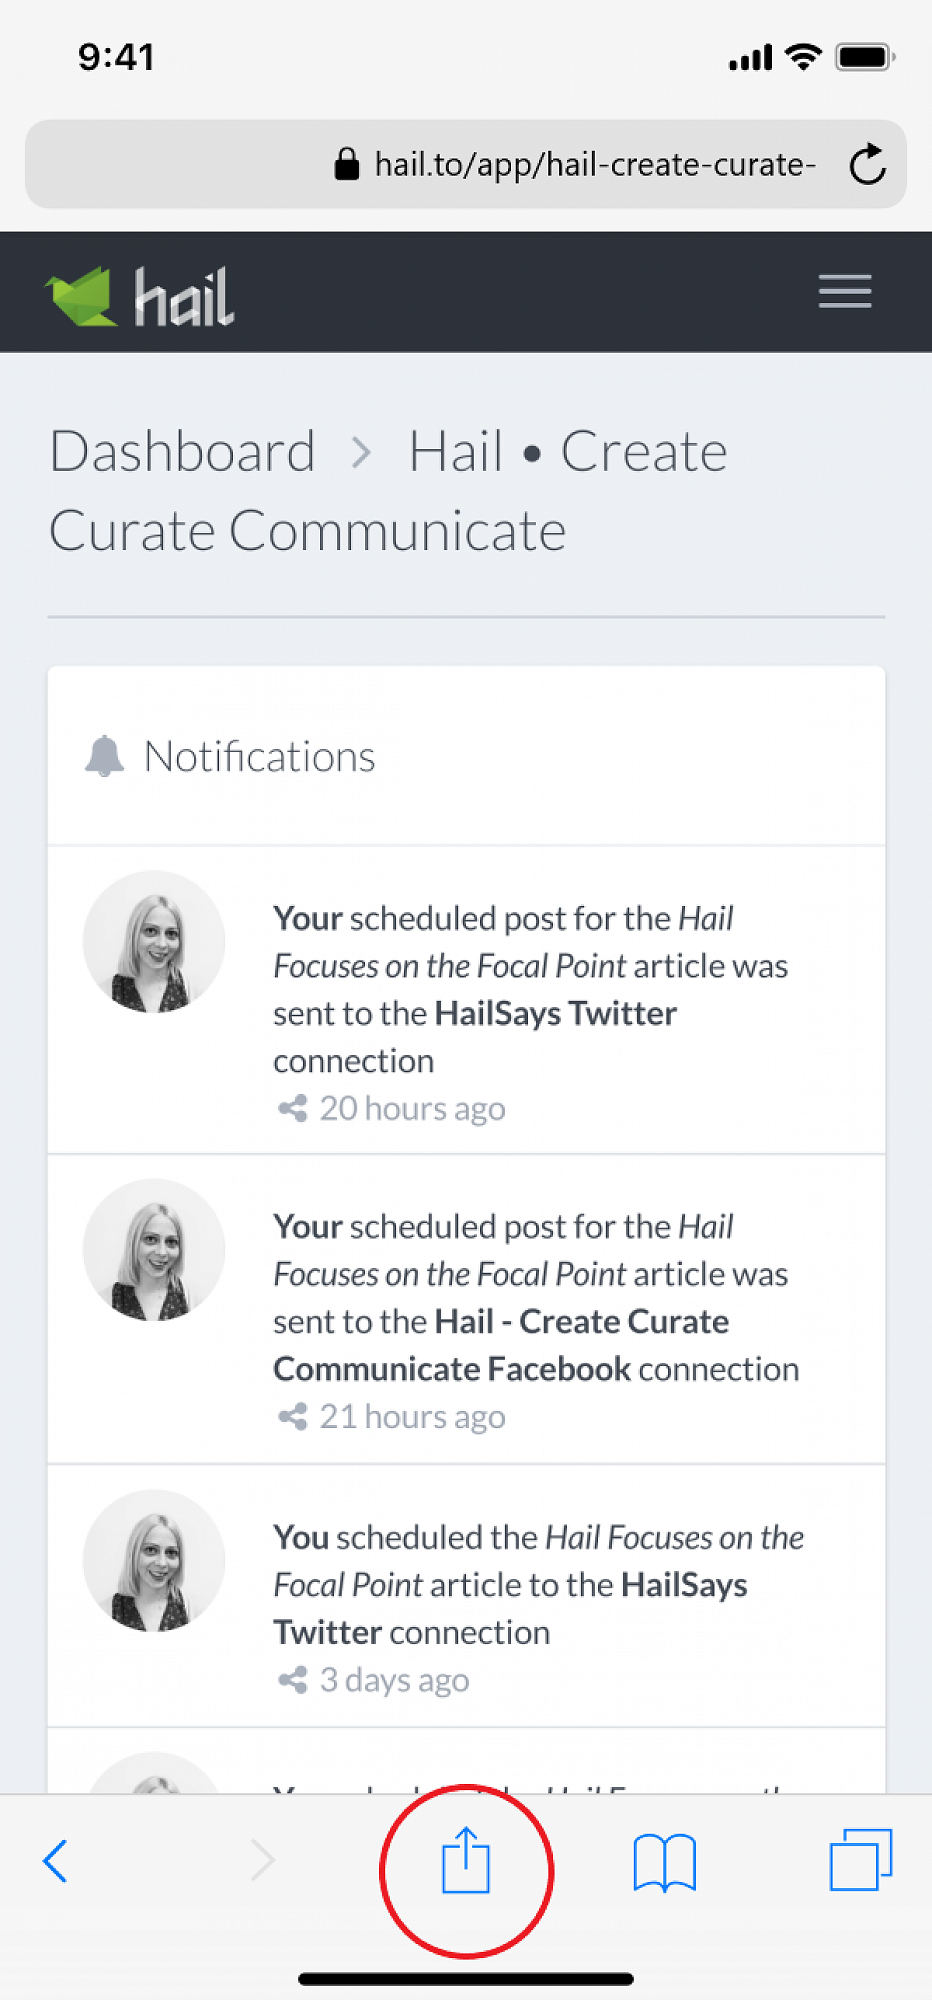The image size is (932, 2000).
Task: Click avatar on the 3 days ago notification
Action: click(154, 1561)
